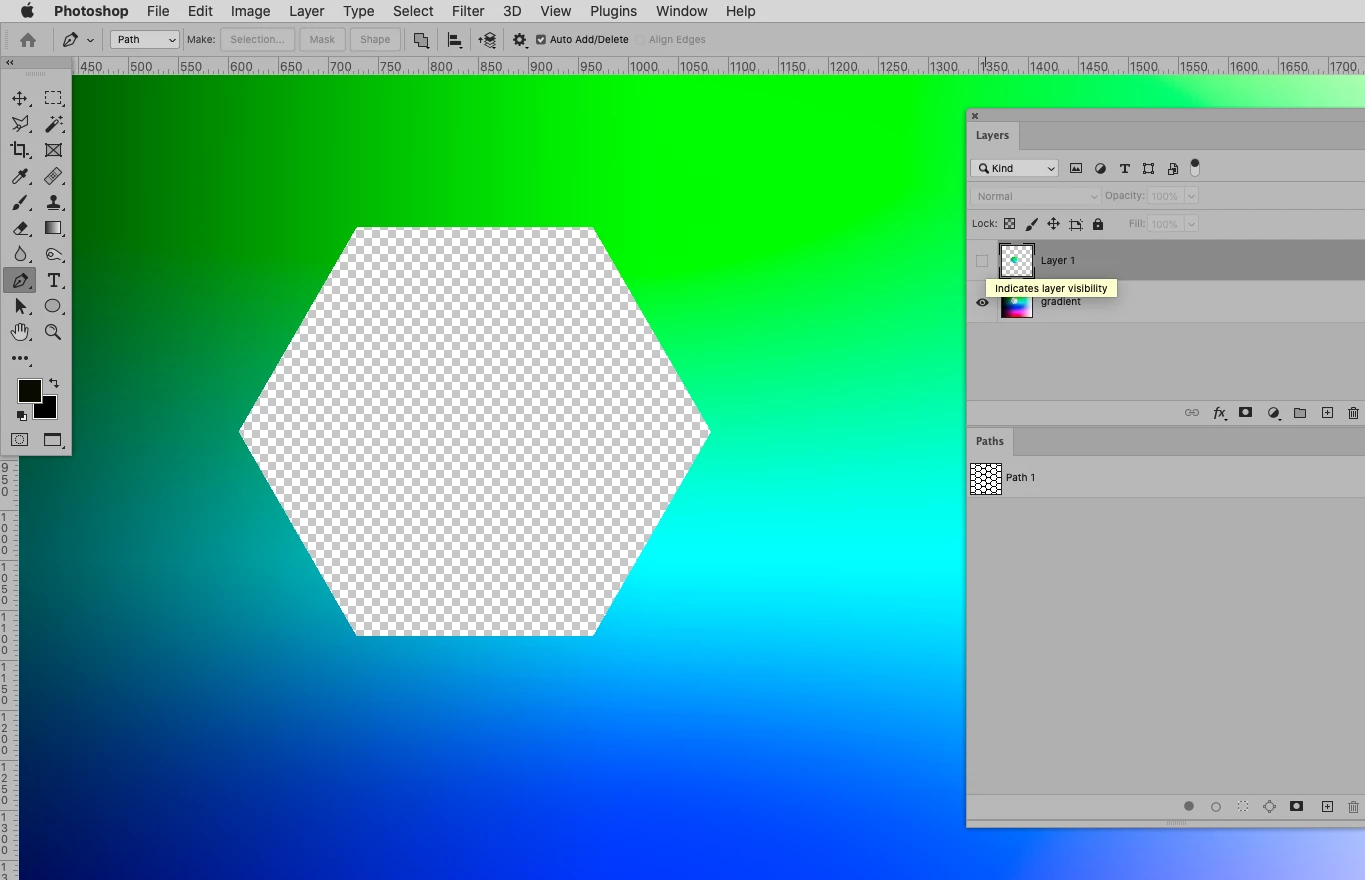Show Layer 1 using its visibility box
This screenshot has width=1365, height=880.
tap(982, 261)
